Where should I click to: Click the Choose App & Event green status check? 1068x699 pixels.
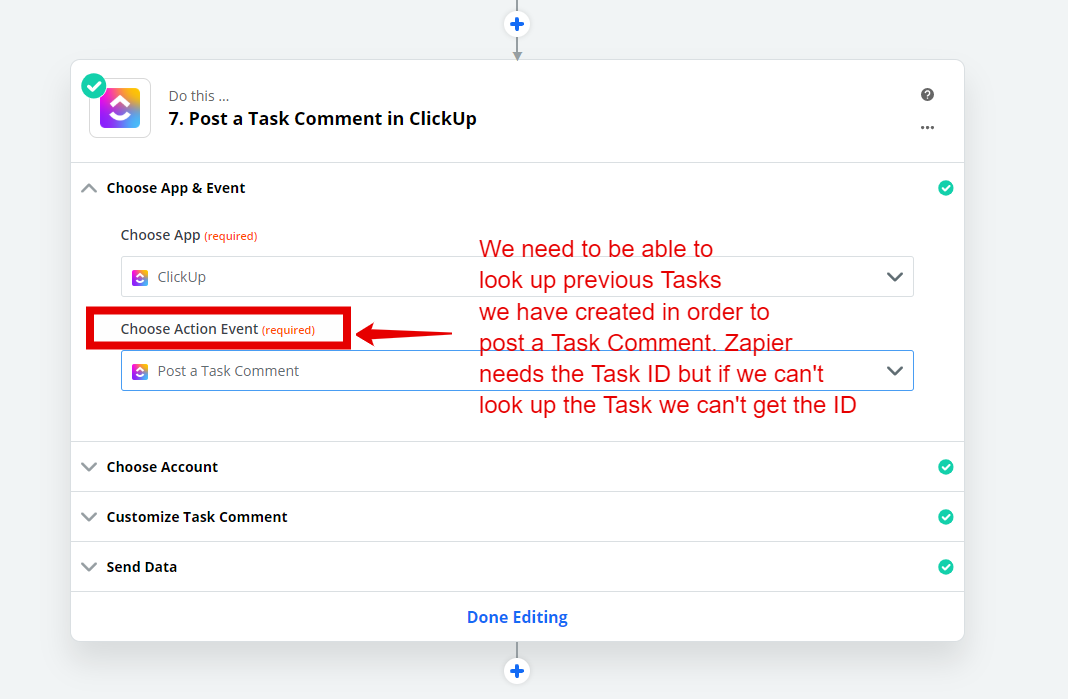pyautogui.click(x=945, y=188)
